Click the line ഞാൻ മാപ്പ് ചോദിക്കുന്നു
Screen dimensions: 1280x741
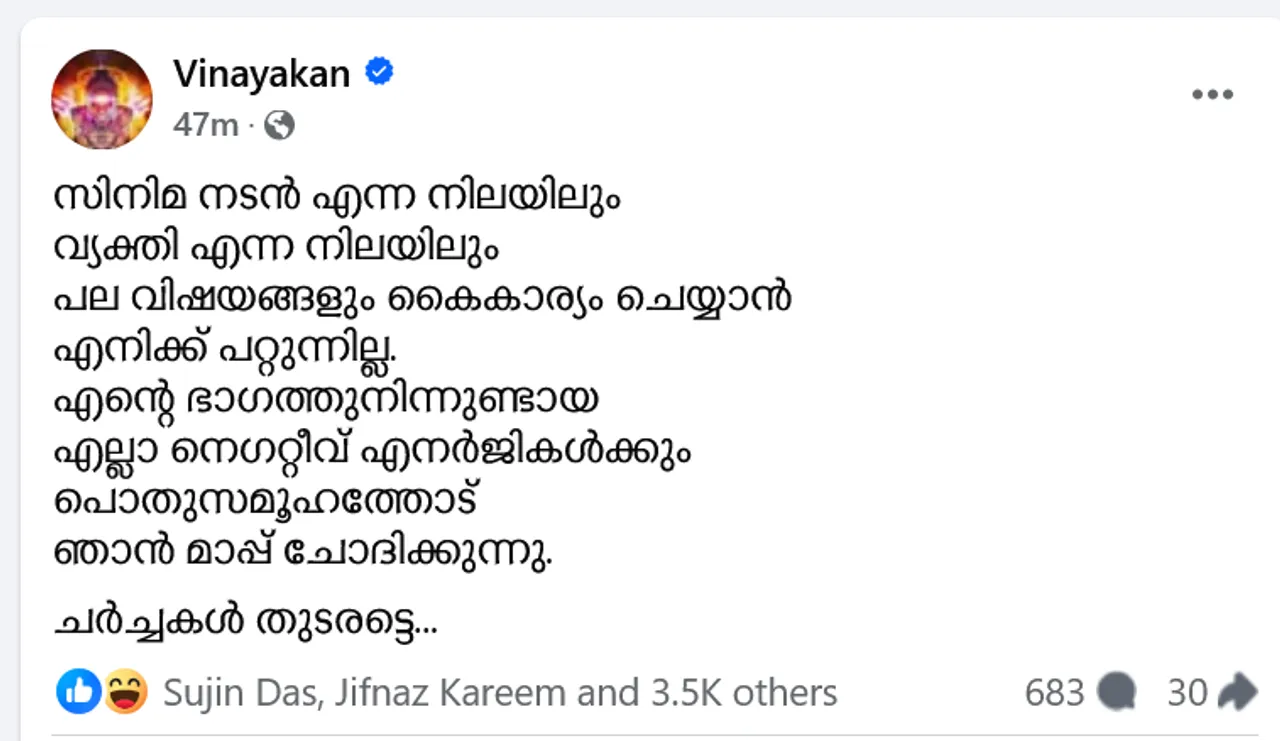(x=303, y=553)
